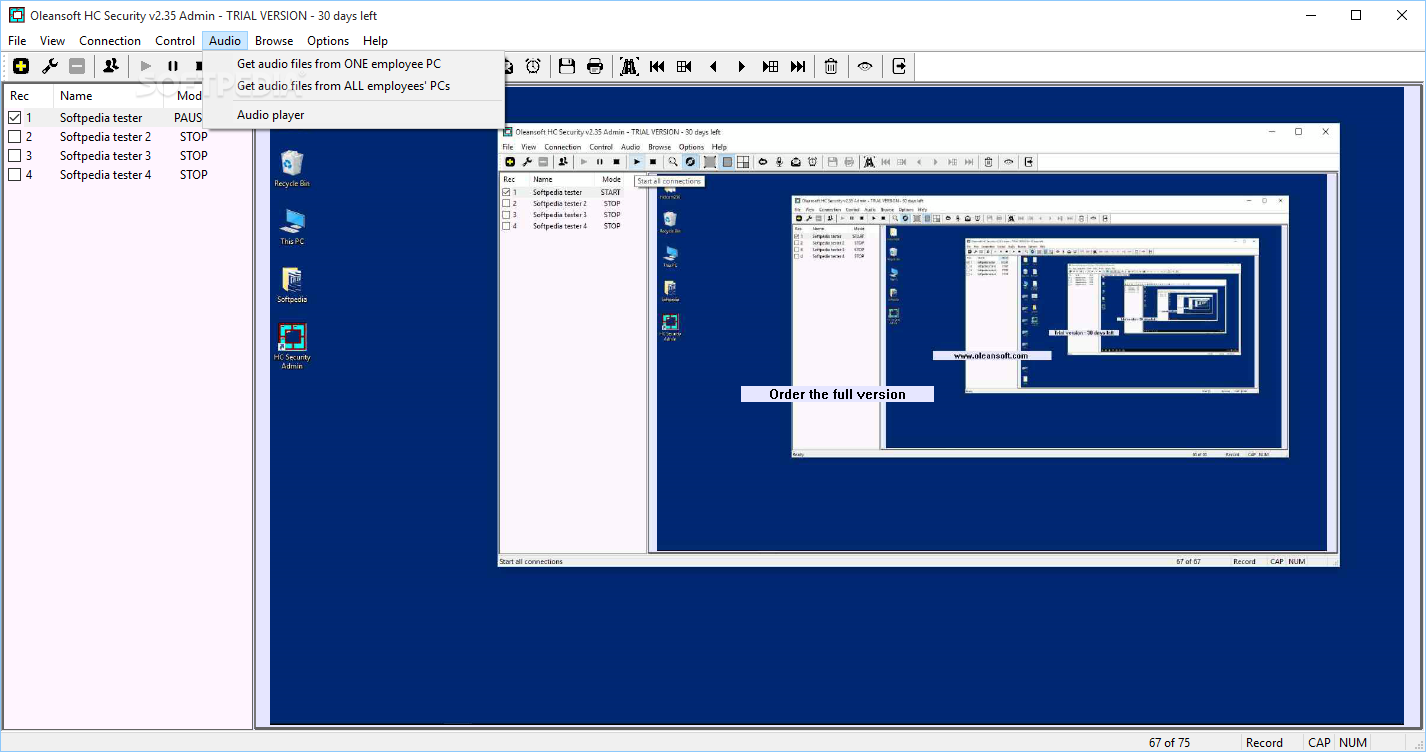
Task: Open the wrench settings icon in main toolbar
Action: point(49,66)
